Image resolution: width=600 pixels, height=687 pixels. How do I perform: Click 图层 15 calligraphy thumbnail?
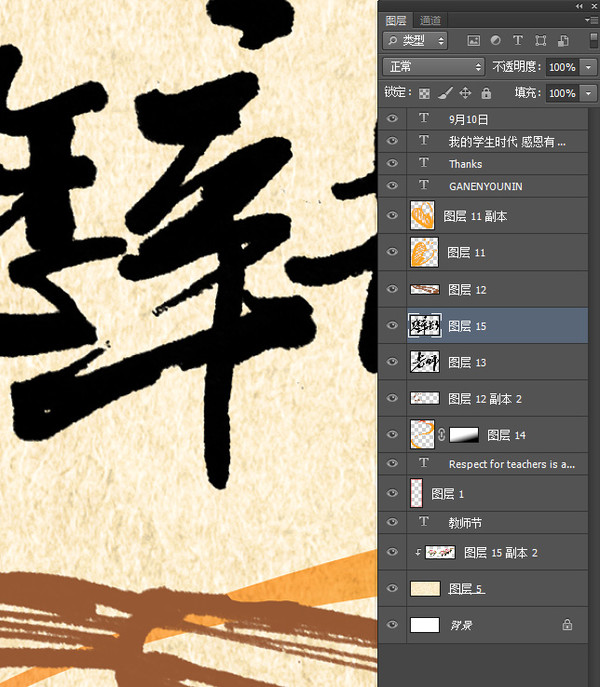425,326
